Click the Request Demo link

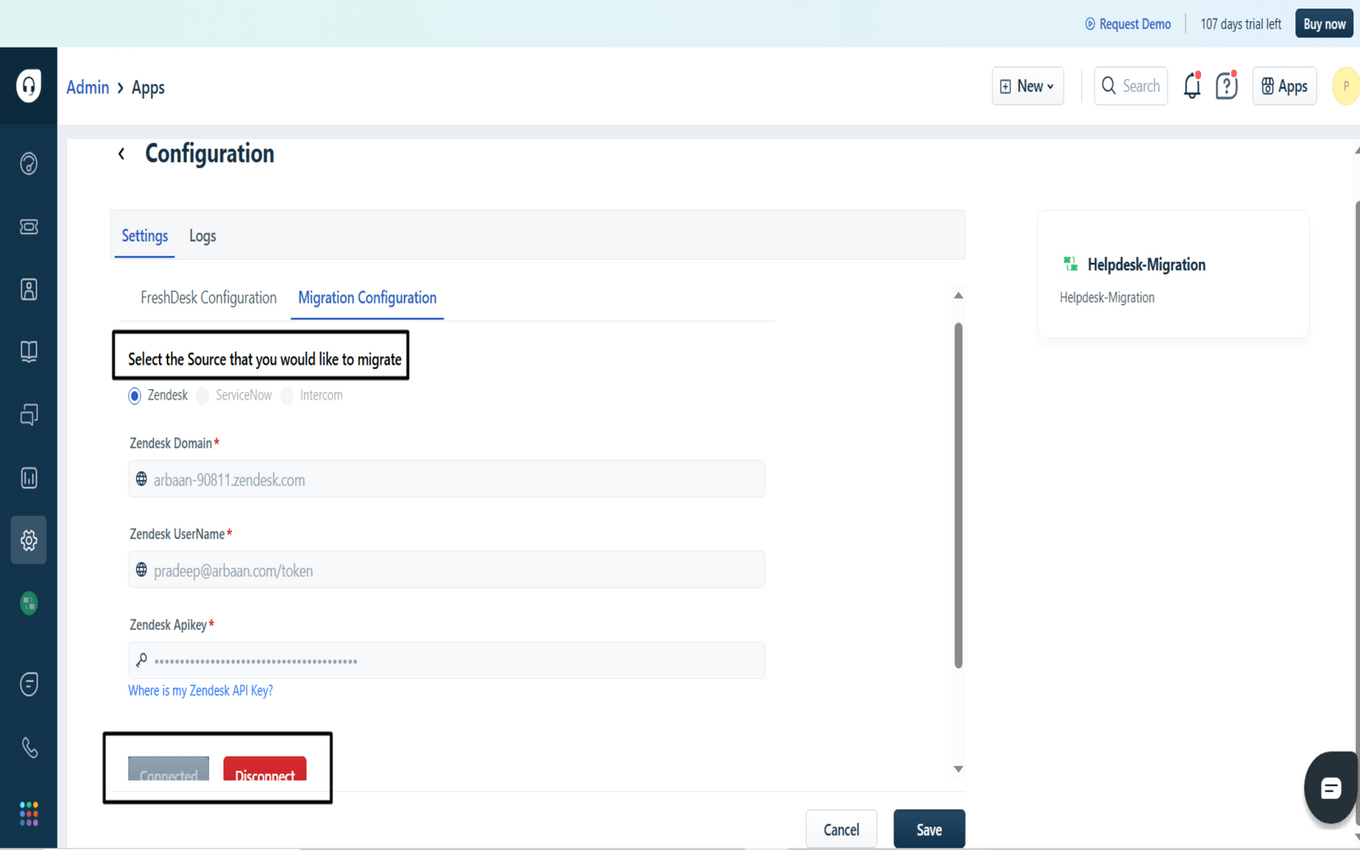(x=1128, y=24)
